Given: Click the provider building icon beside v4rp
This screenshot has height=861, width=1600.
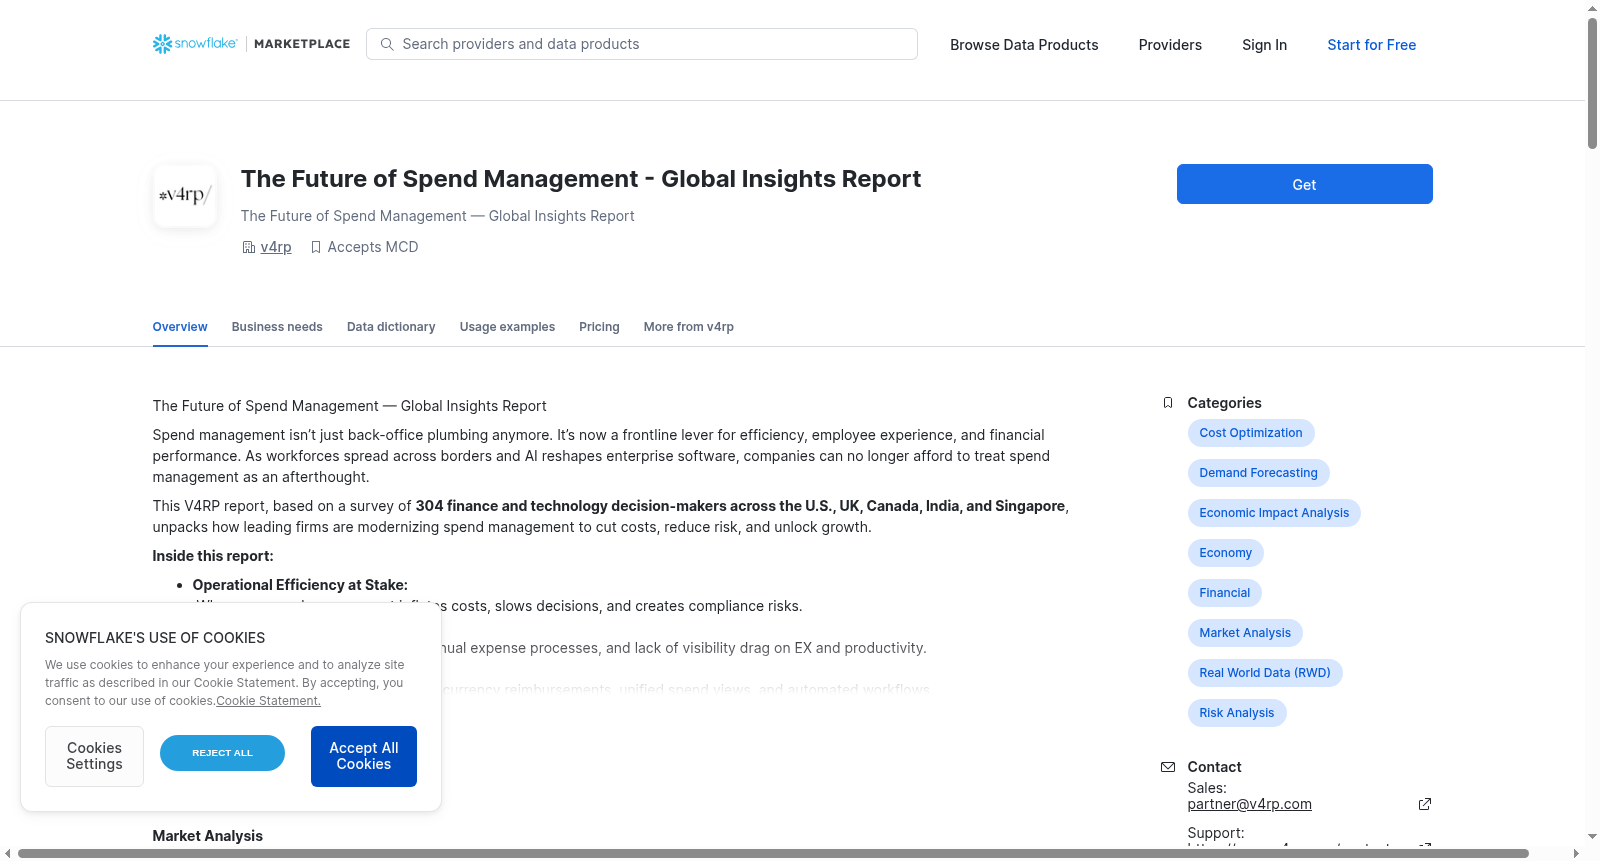Looking at the screenshot, I should pos(249,247).
